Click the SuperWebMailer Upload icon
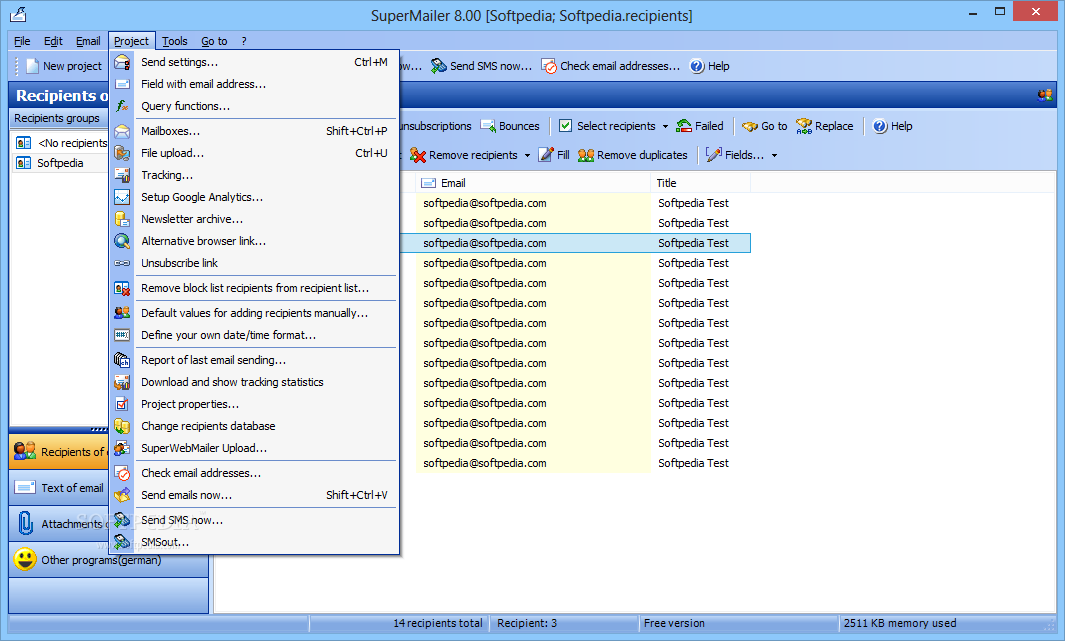1065x641 pixels. click(122, 448)
